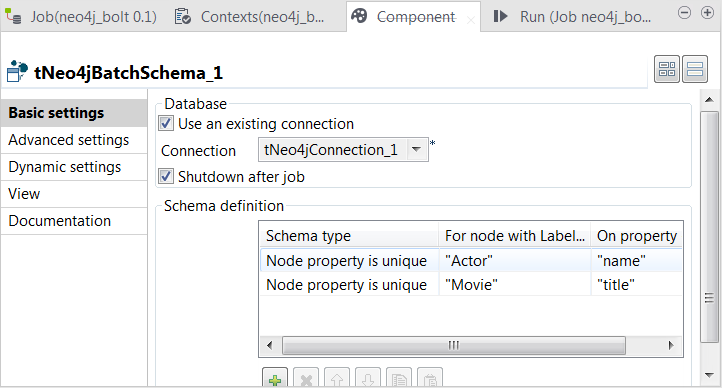
Task: Open the View section
Action: pos(74,194)
